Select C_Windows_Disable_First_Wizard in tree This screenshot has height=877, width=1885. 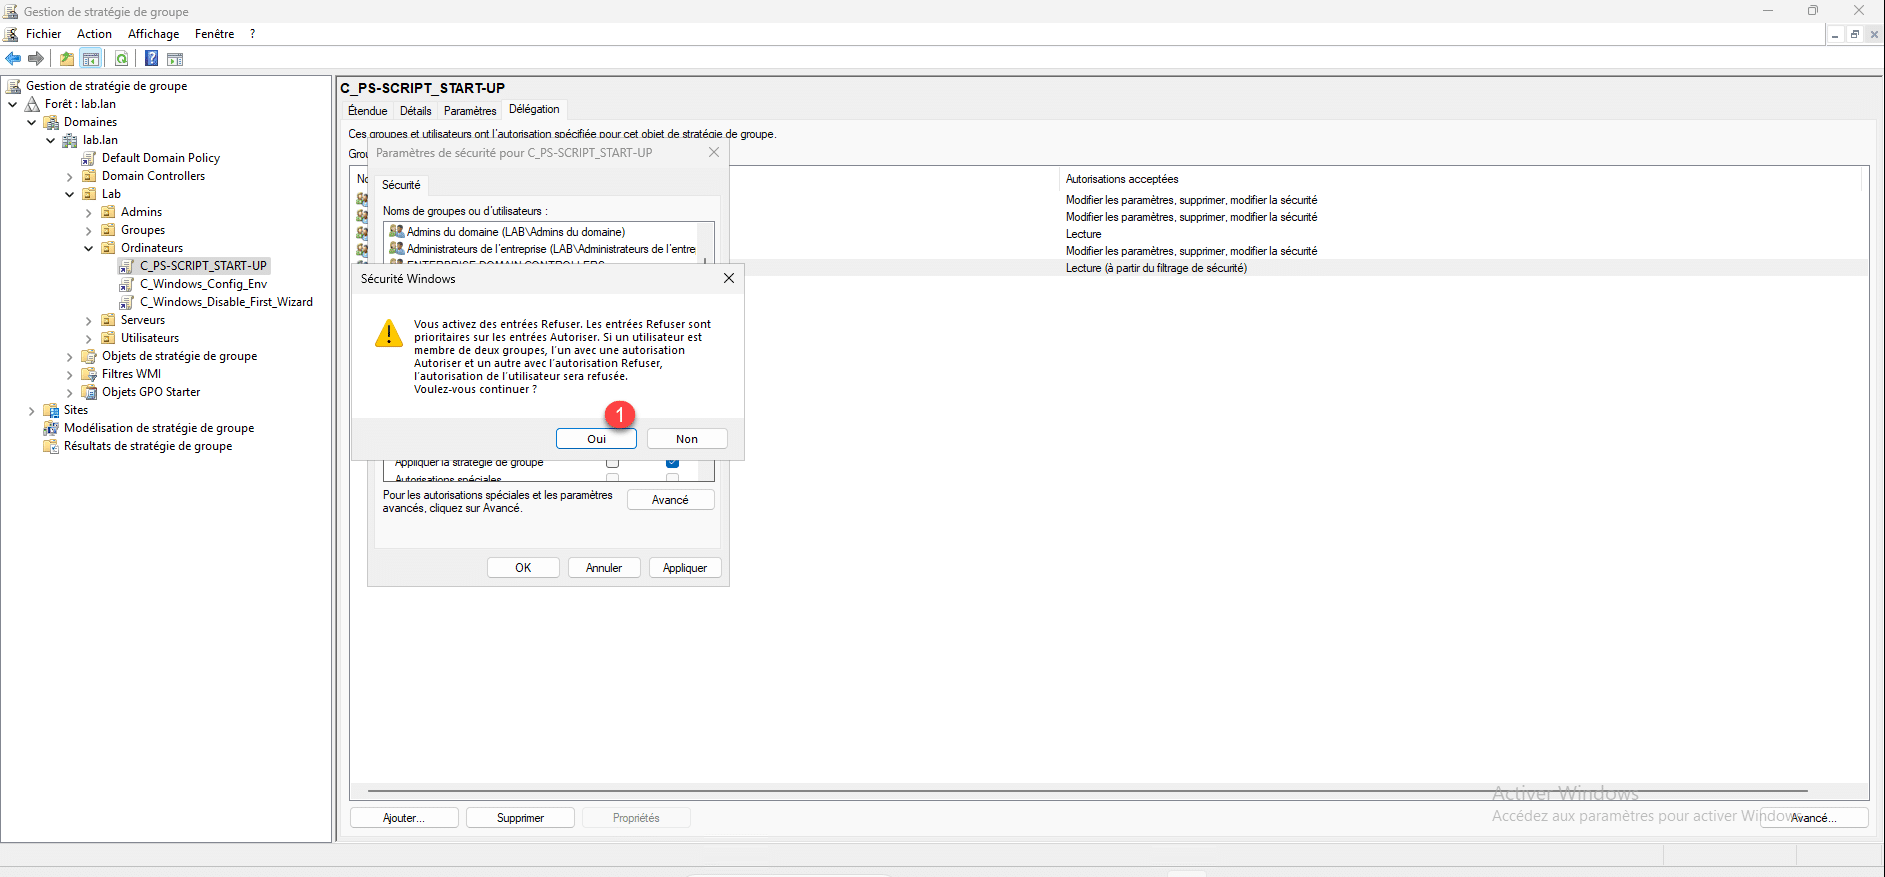pos(225,302)
